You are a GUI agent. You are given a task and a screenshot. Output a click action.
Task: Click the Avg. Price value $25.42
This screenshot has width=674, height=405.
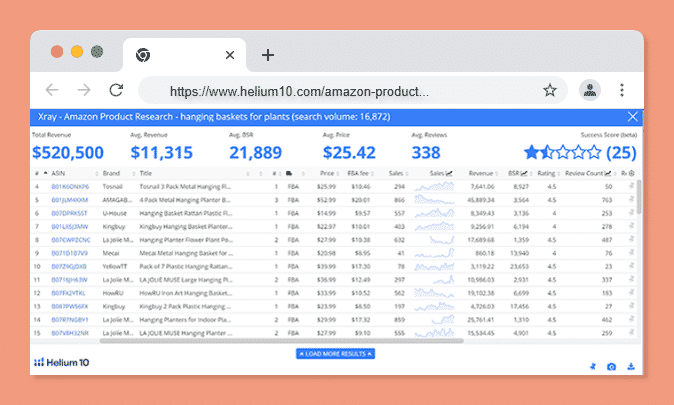(349, 153)
